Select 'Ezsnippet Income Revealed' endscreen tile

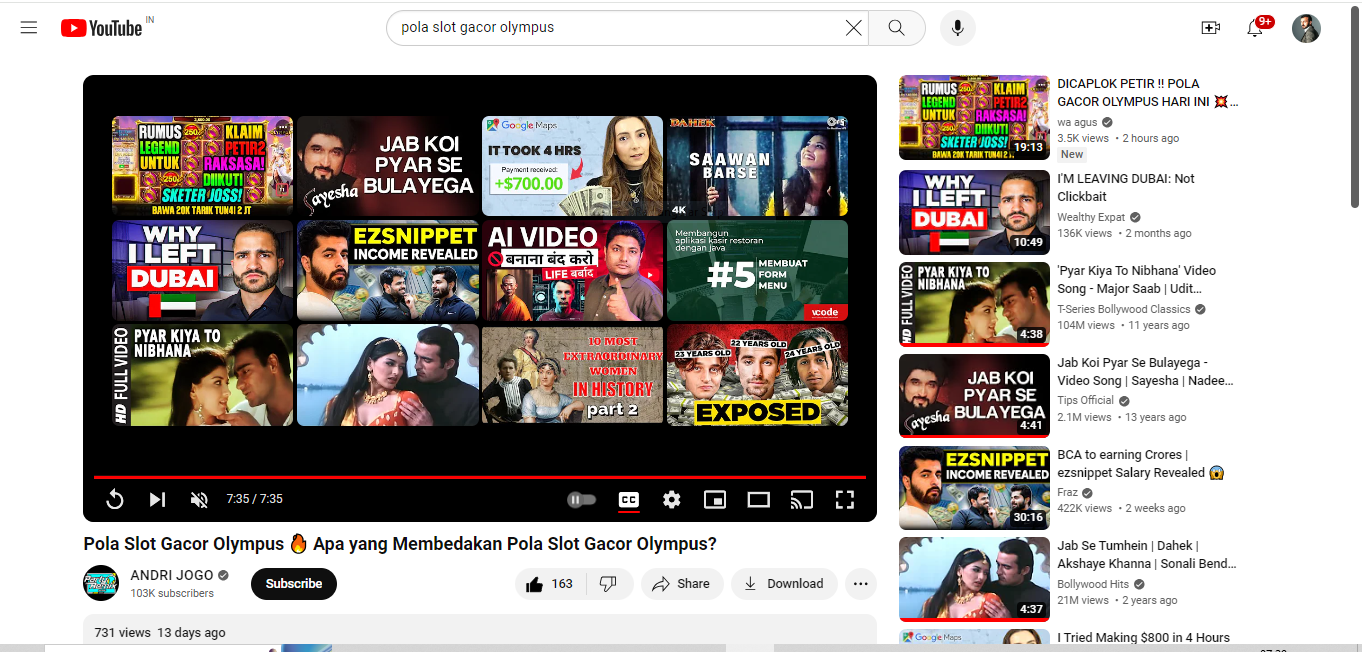pos(388,270)
